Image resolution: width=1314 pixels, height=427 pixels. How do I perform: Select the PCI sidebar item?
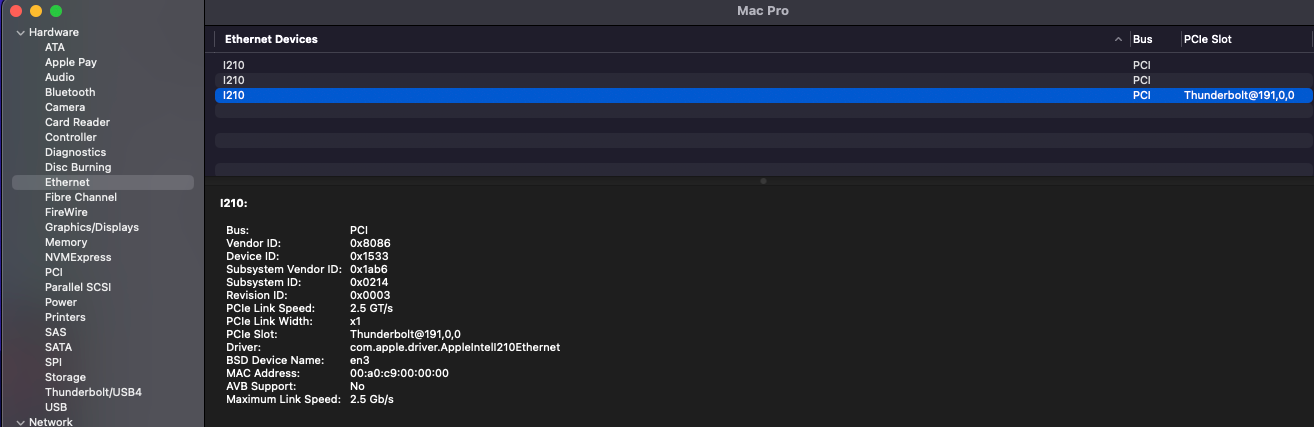54,272
